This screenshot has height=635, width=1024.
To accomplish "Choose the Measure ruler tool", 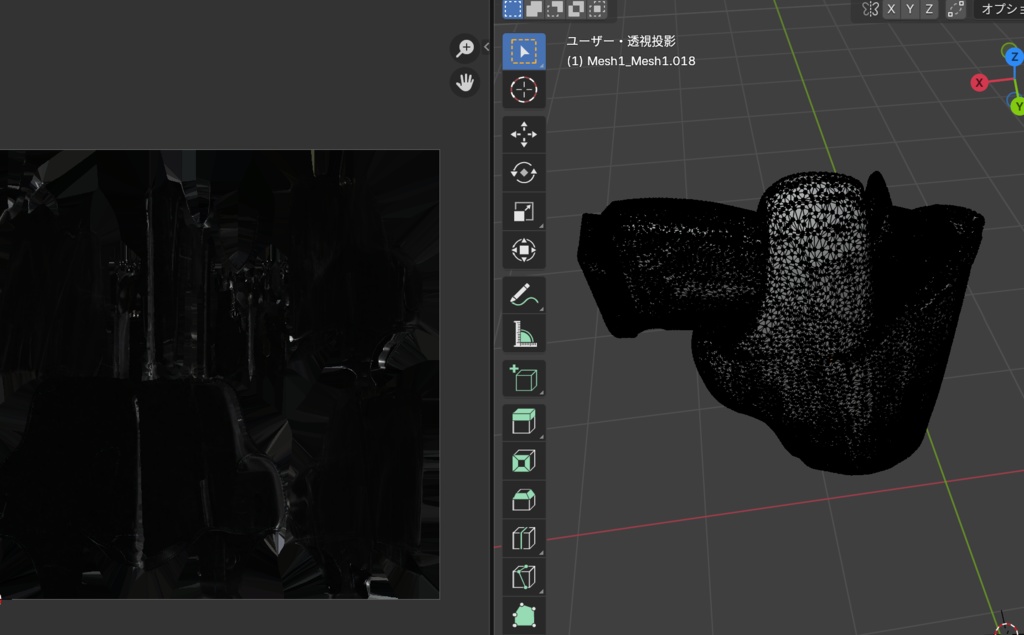I will (523, 334).
